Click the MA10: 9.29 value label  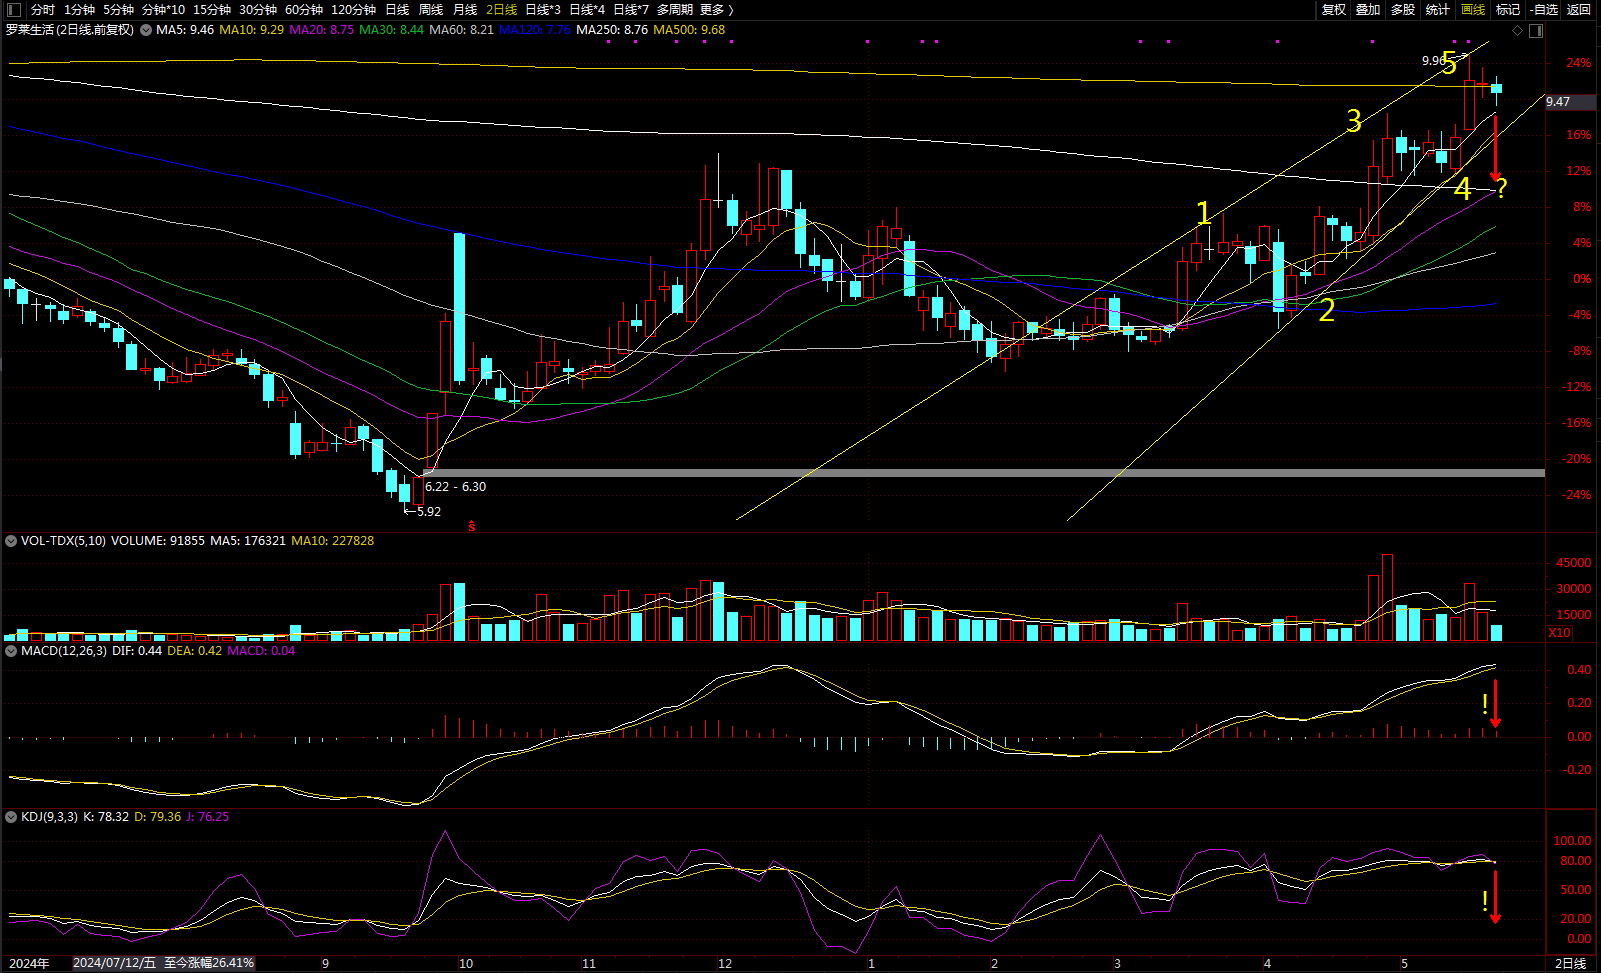point(251,30)
